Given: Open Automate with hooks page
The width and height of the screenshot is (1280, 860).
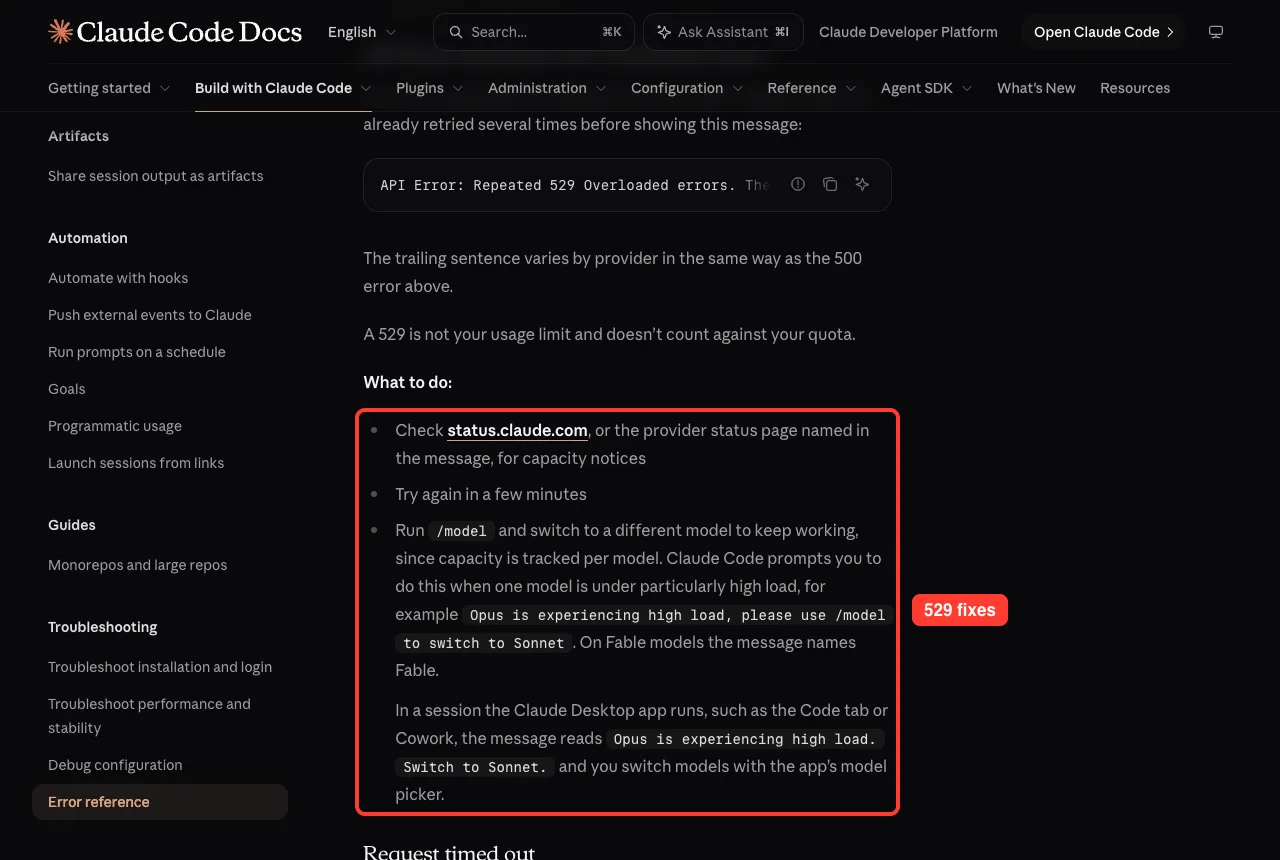Looking at the screenshot, I should point(118,278).
